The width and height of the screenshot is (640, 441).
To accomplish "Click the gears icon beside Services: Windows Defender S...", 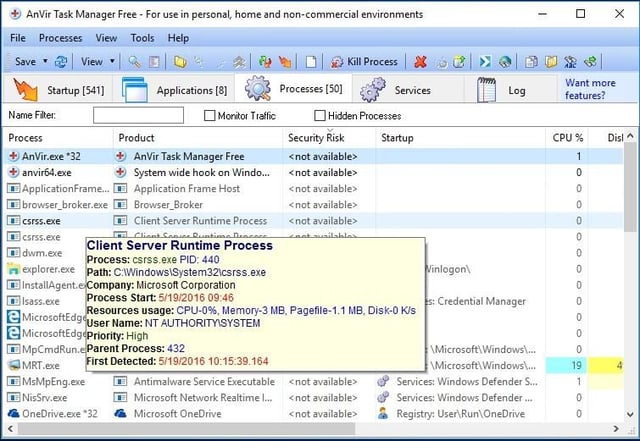I will [x=383, y=381].
